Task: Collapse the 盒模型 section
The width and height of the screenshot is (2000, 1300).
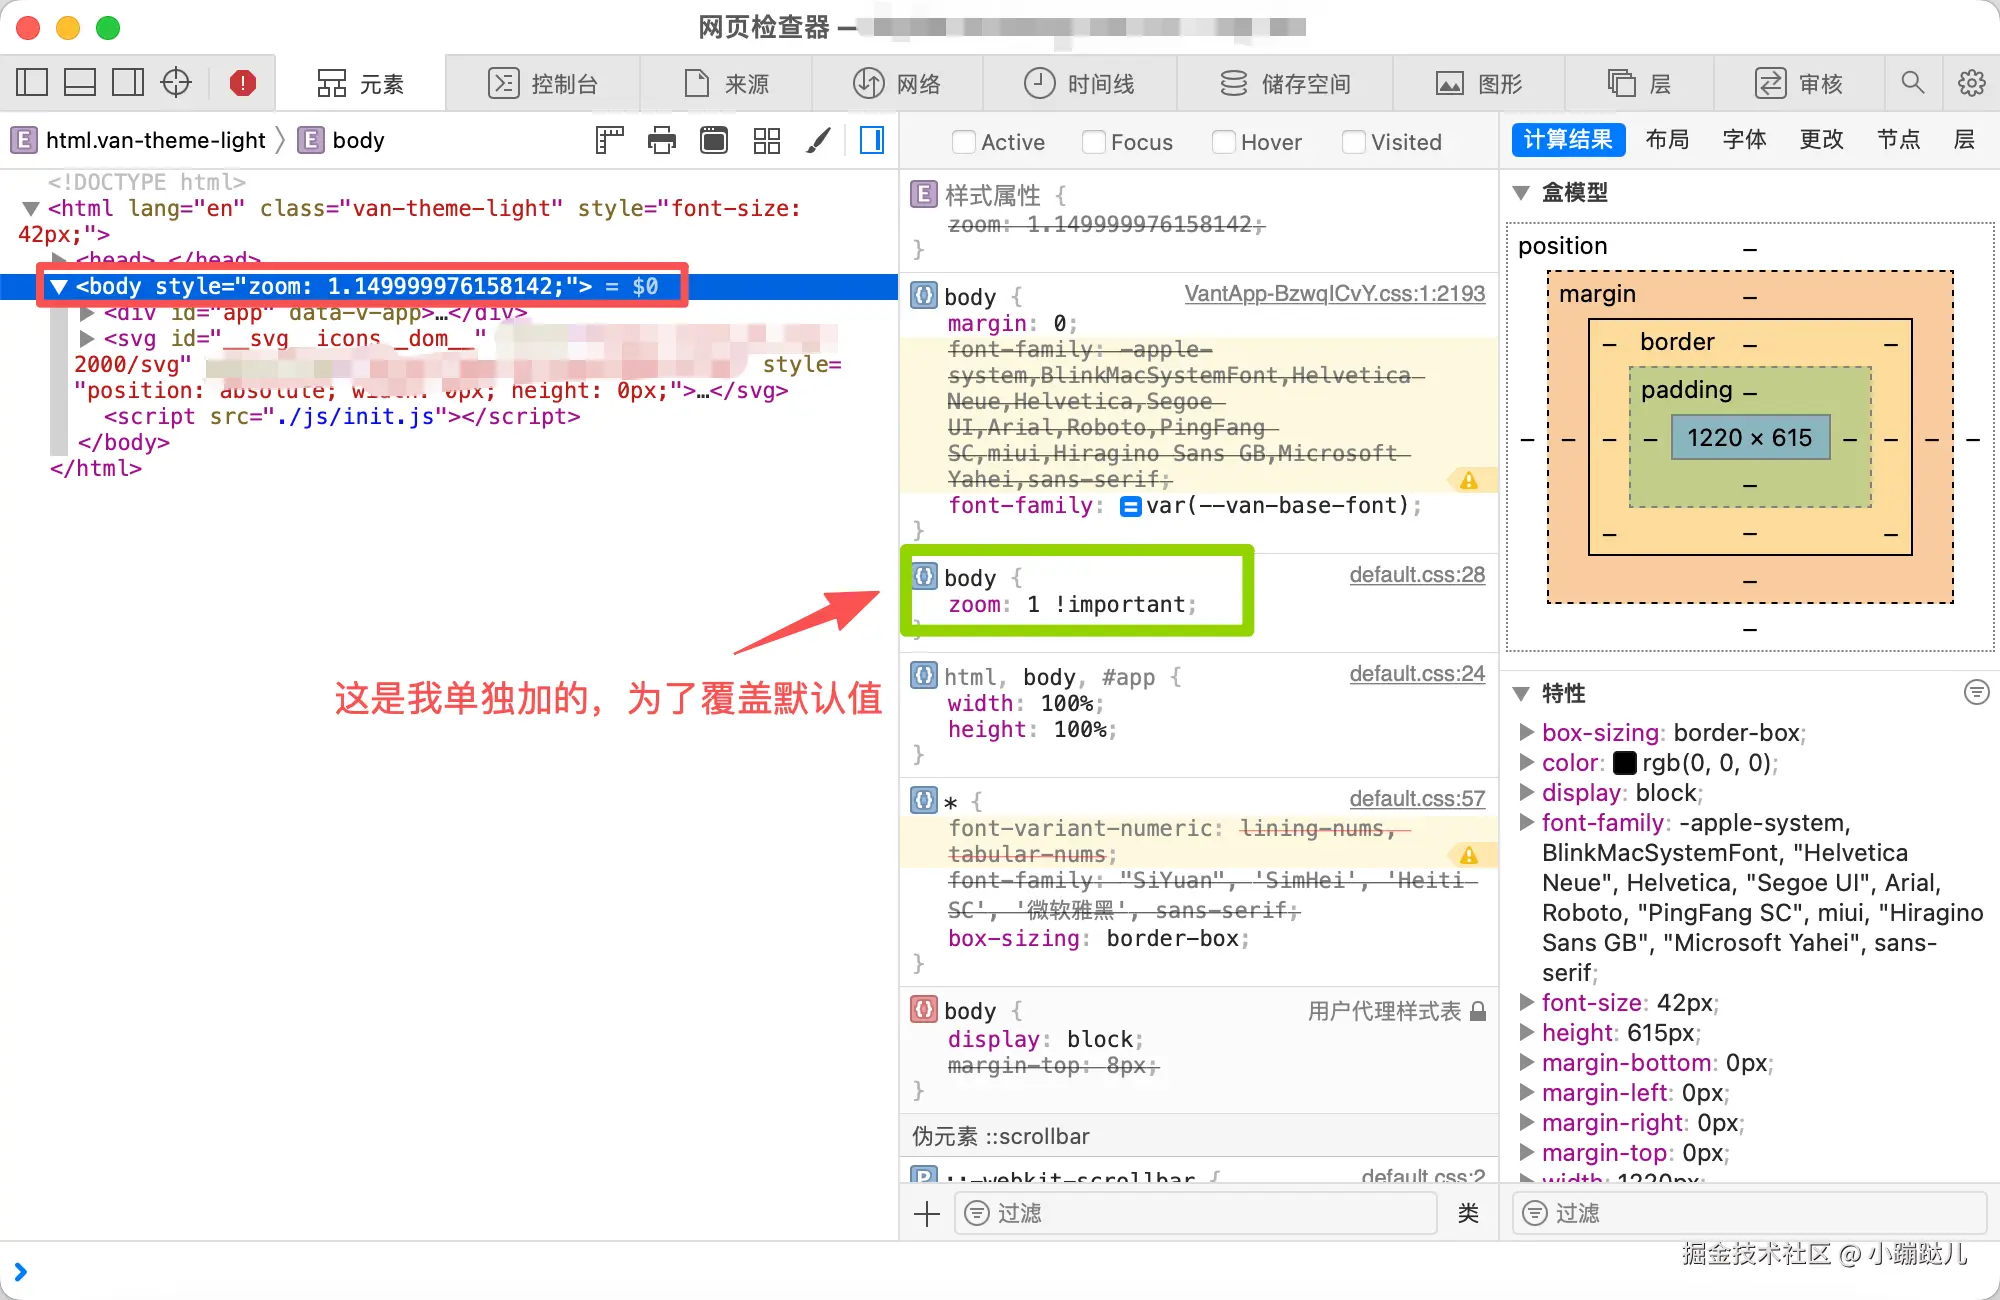Action: (1521, 193)
